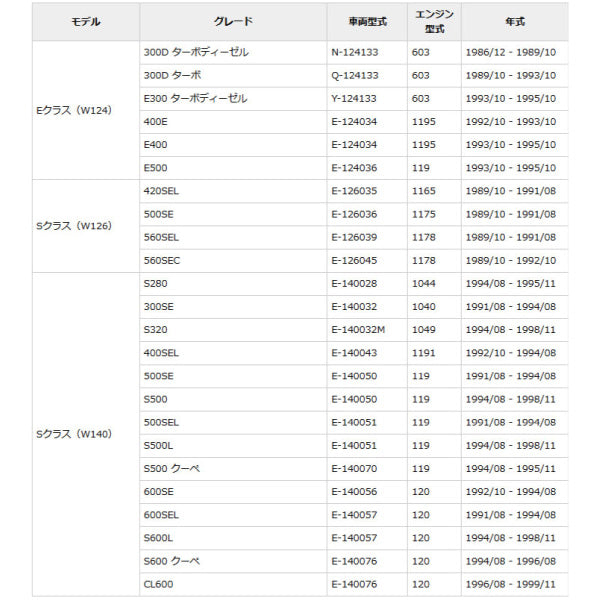The width and height of the screenshot is (600, 600).
Task: Click the 年式 column header
Action: [x=515, y=20]
